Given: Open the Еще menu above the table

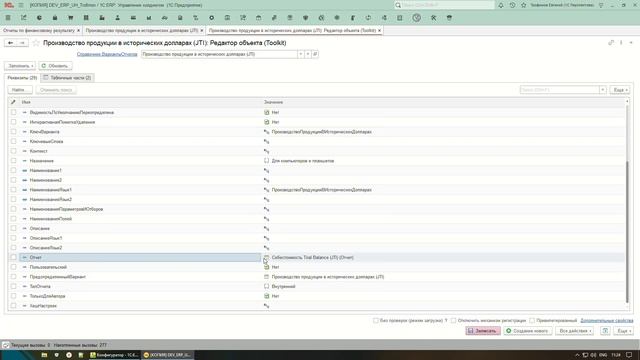Looking at the screenshot, I should coord(620,90).
